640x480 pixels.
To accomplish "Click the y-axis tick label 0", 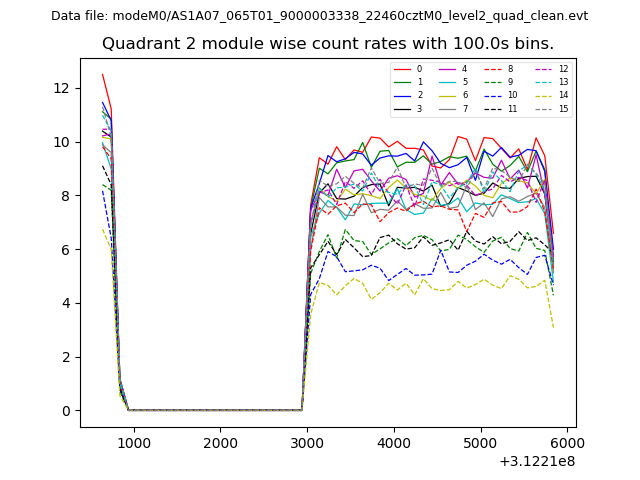I will coord(66,411).
